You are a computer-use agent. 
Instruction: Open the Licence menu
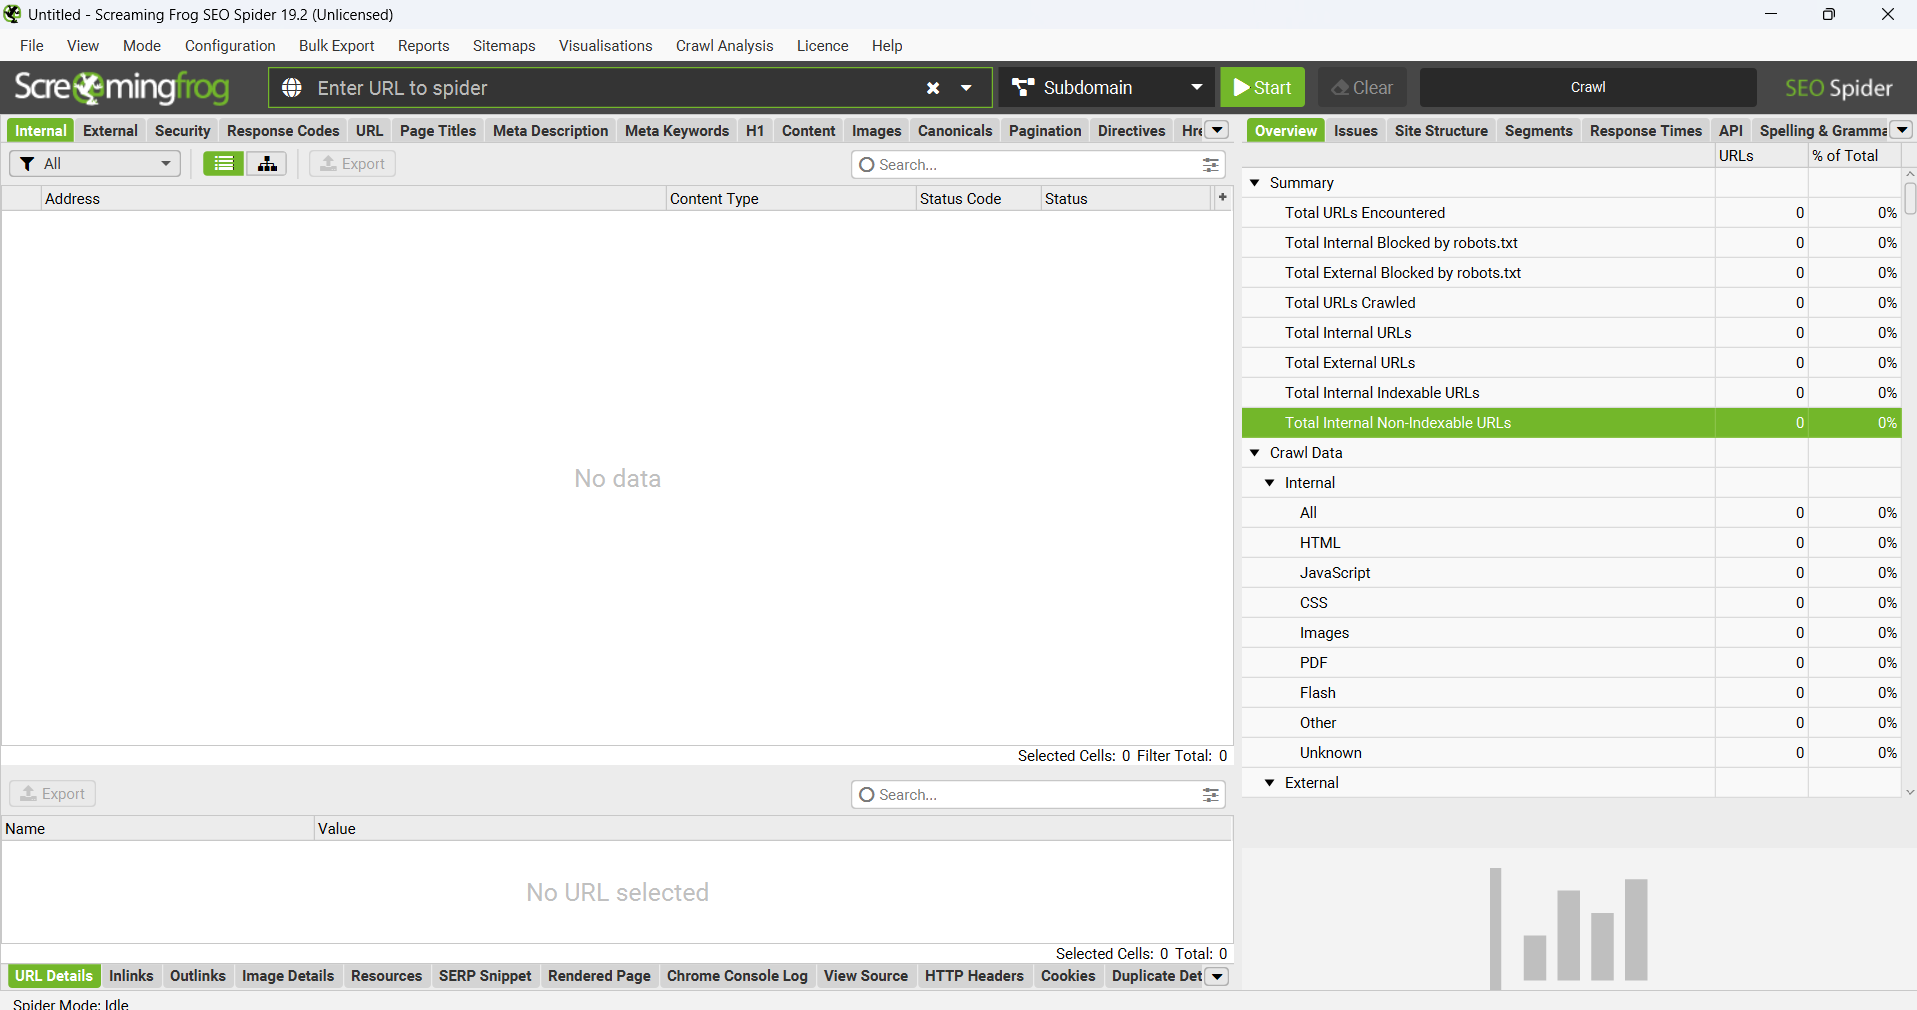coord(822,46)
